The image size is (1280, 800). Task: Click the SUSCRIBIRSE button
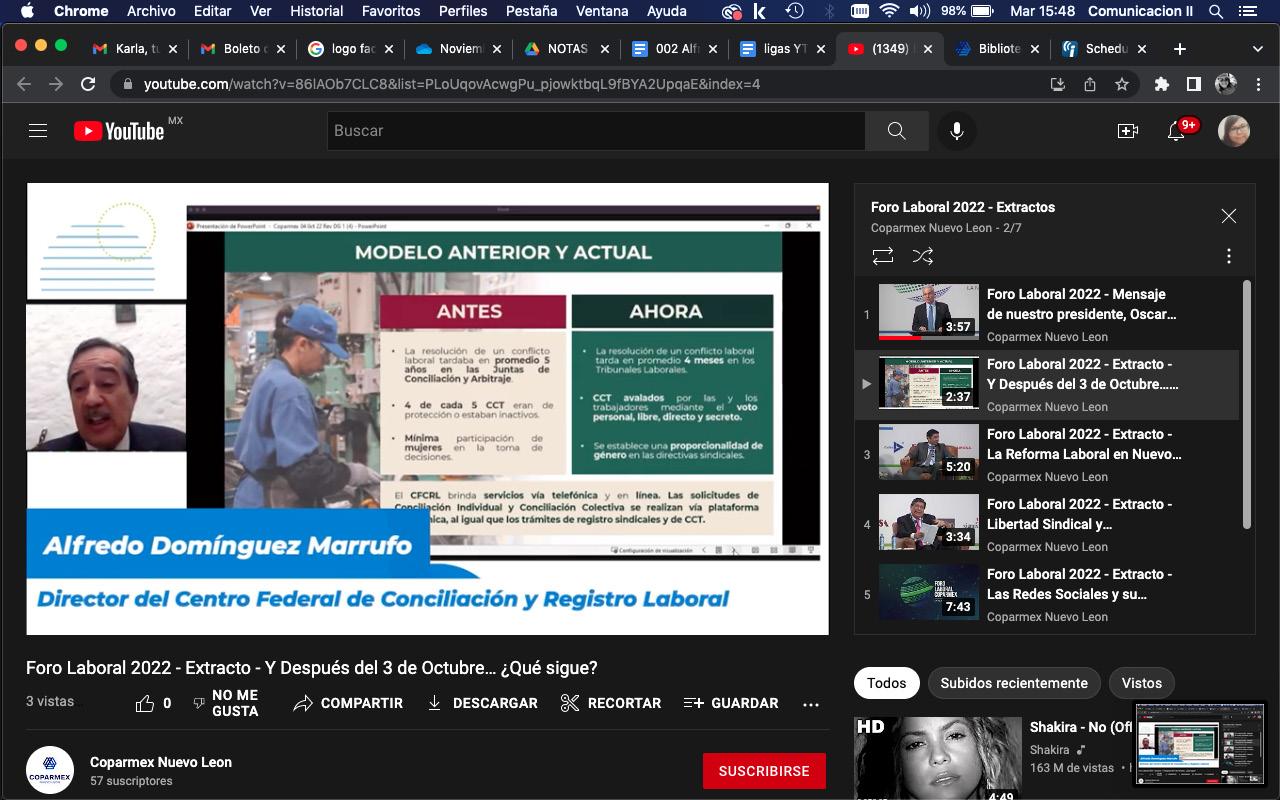coord(764,771)
